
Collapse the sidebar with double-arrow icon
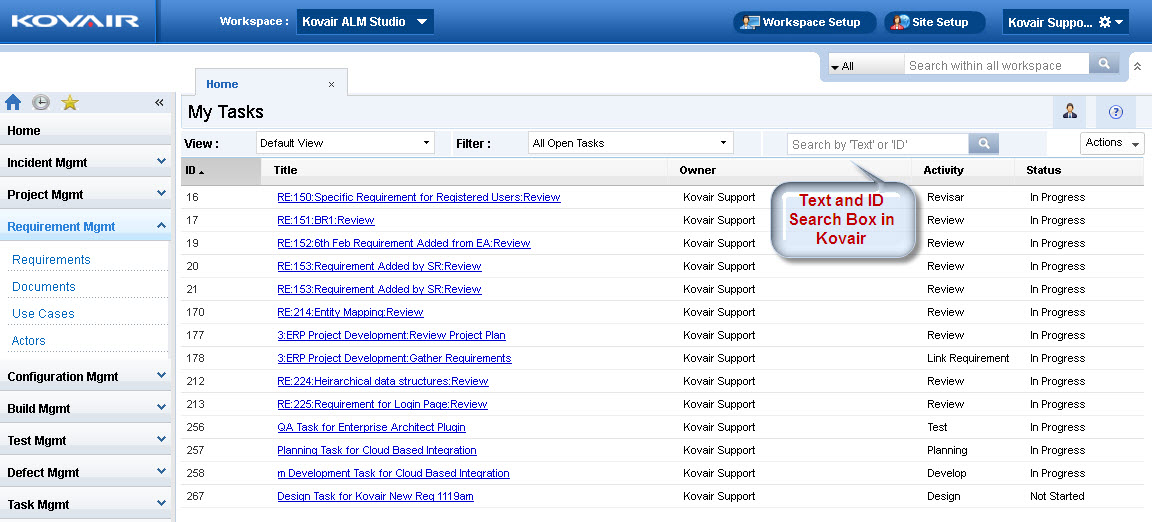point(159,102)
